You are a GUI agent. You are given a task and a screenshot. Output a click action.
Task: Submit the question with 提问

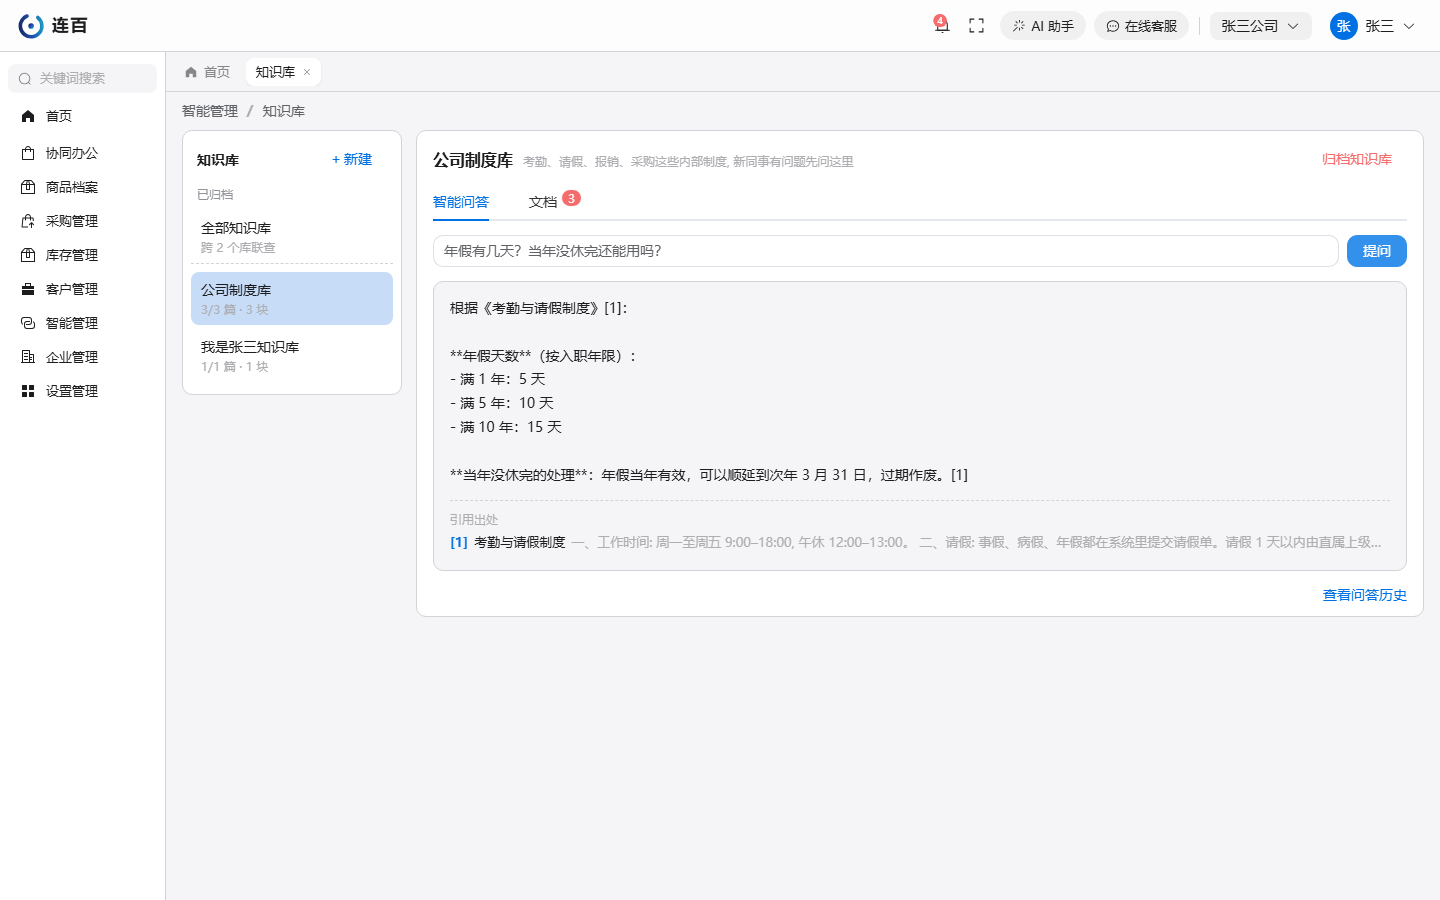[1377, 251]
